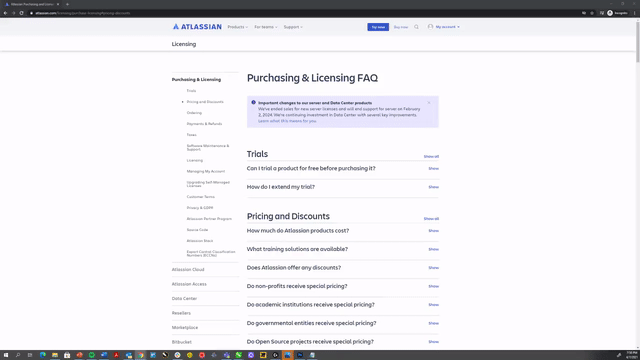Image resolution: width=640 pixels, height=360 pixels.
Task: Click the info icon in the notice banner
Action: (253, 102)
